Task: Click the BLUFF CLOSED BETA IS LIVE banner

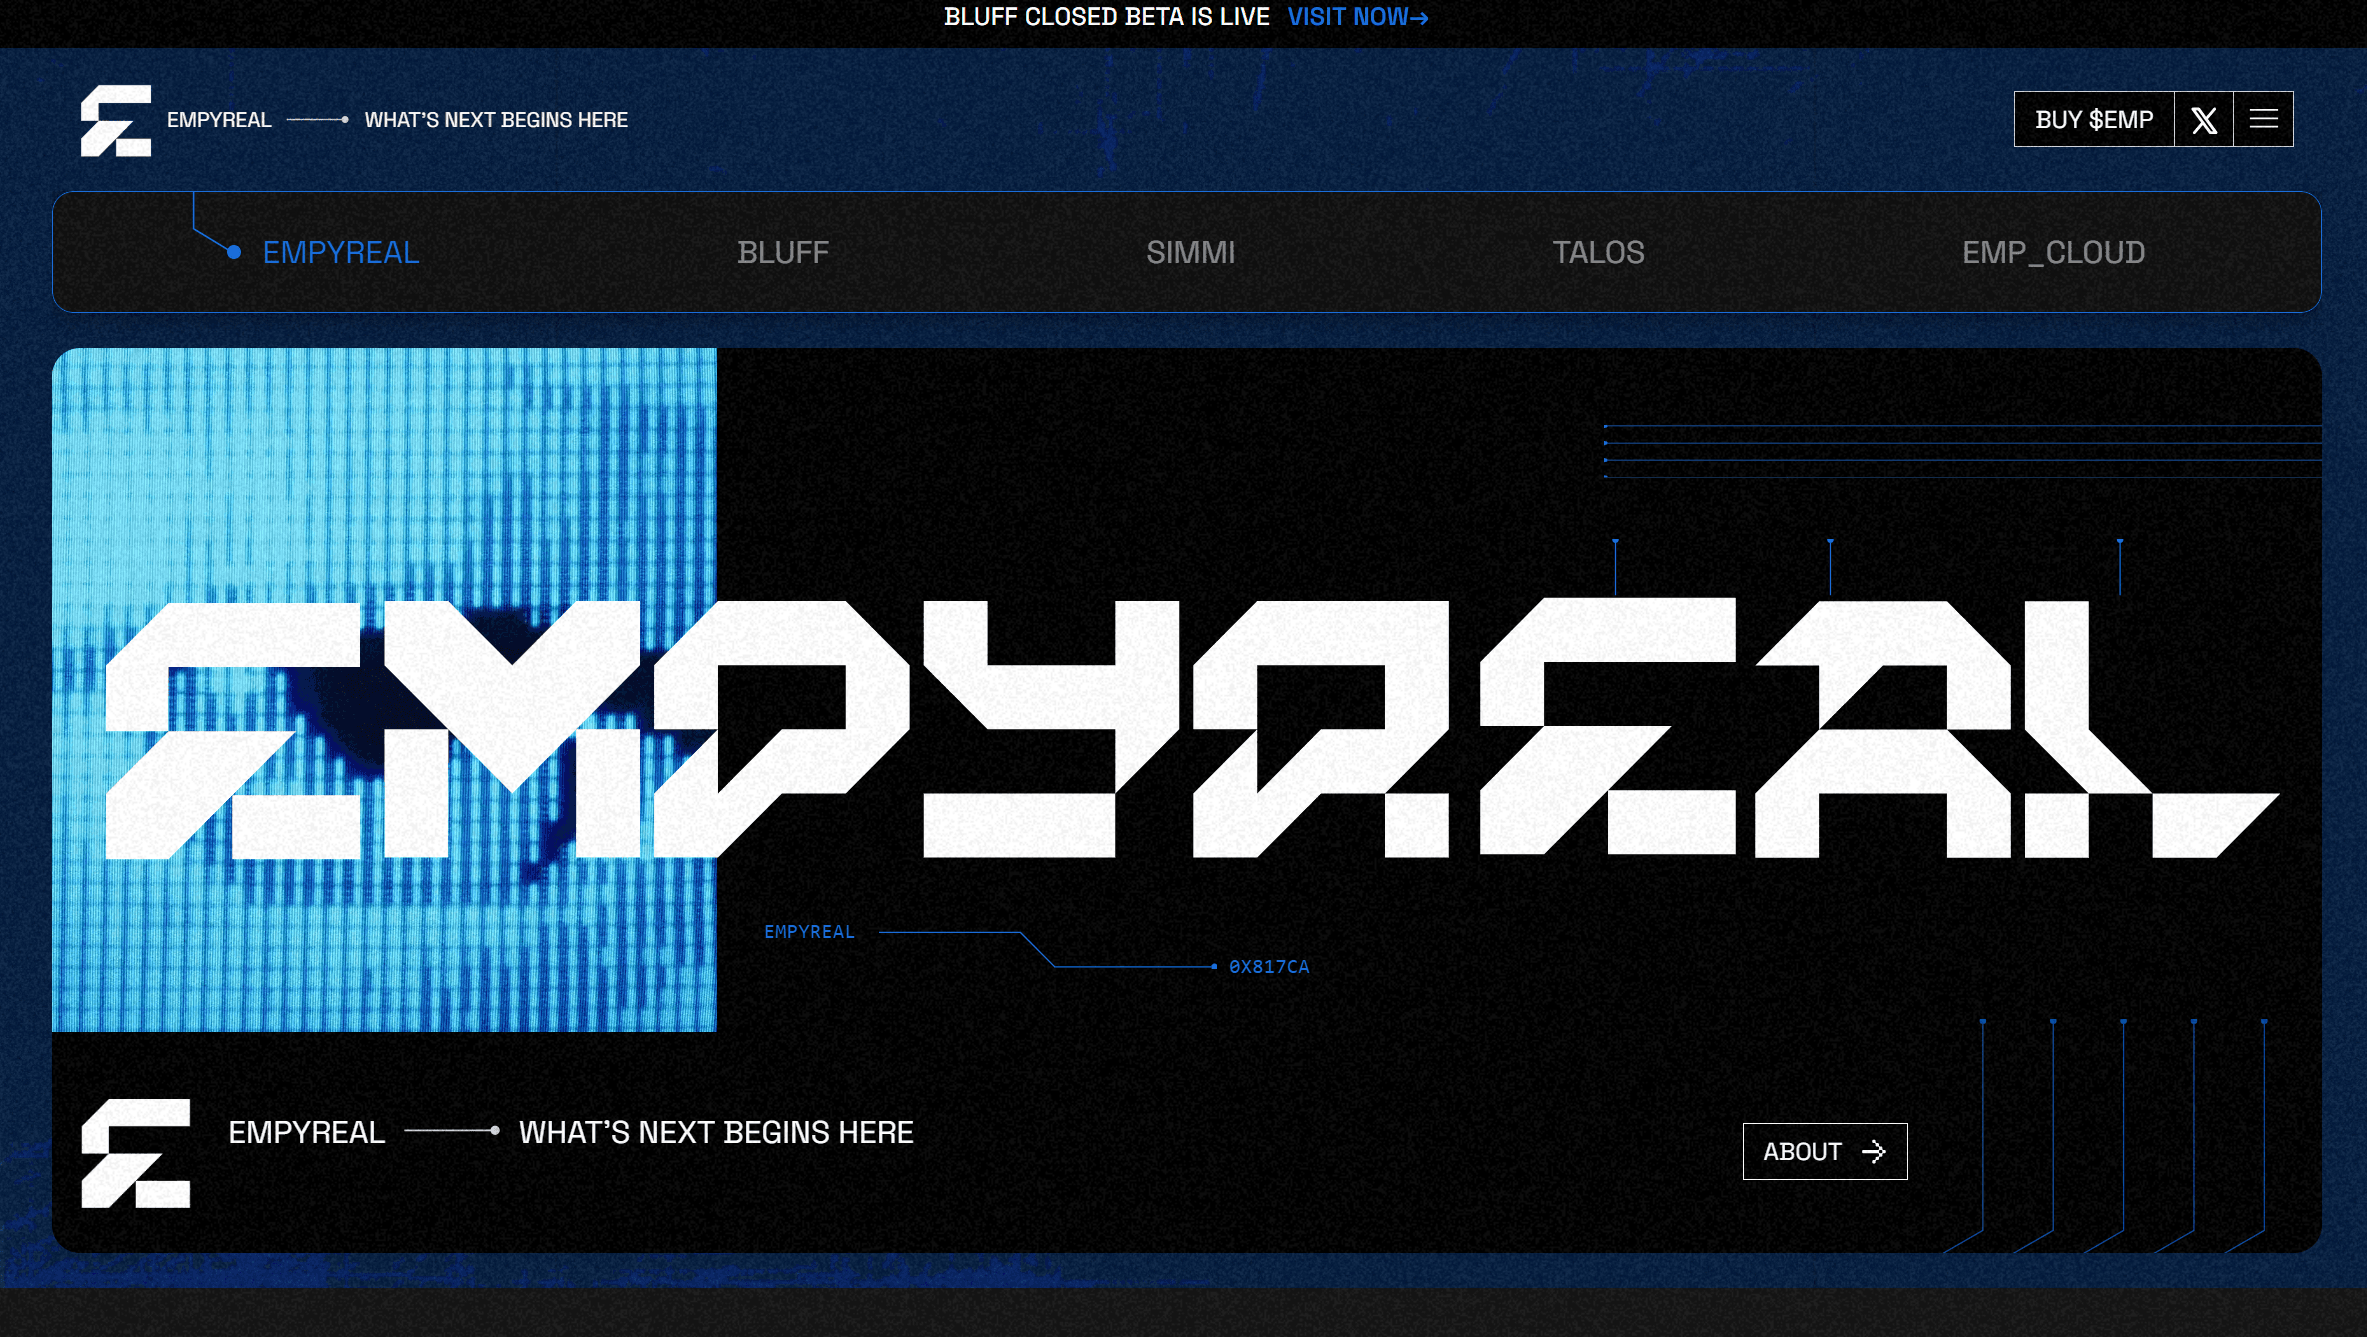Action: coord(1106,16)
